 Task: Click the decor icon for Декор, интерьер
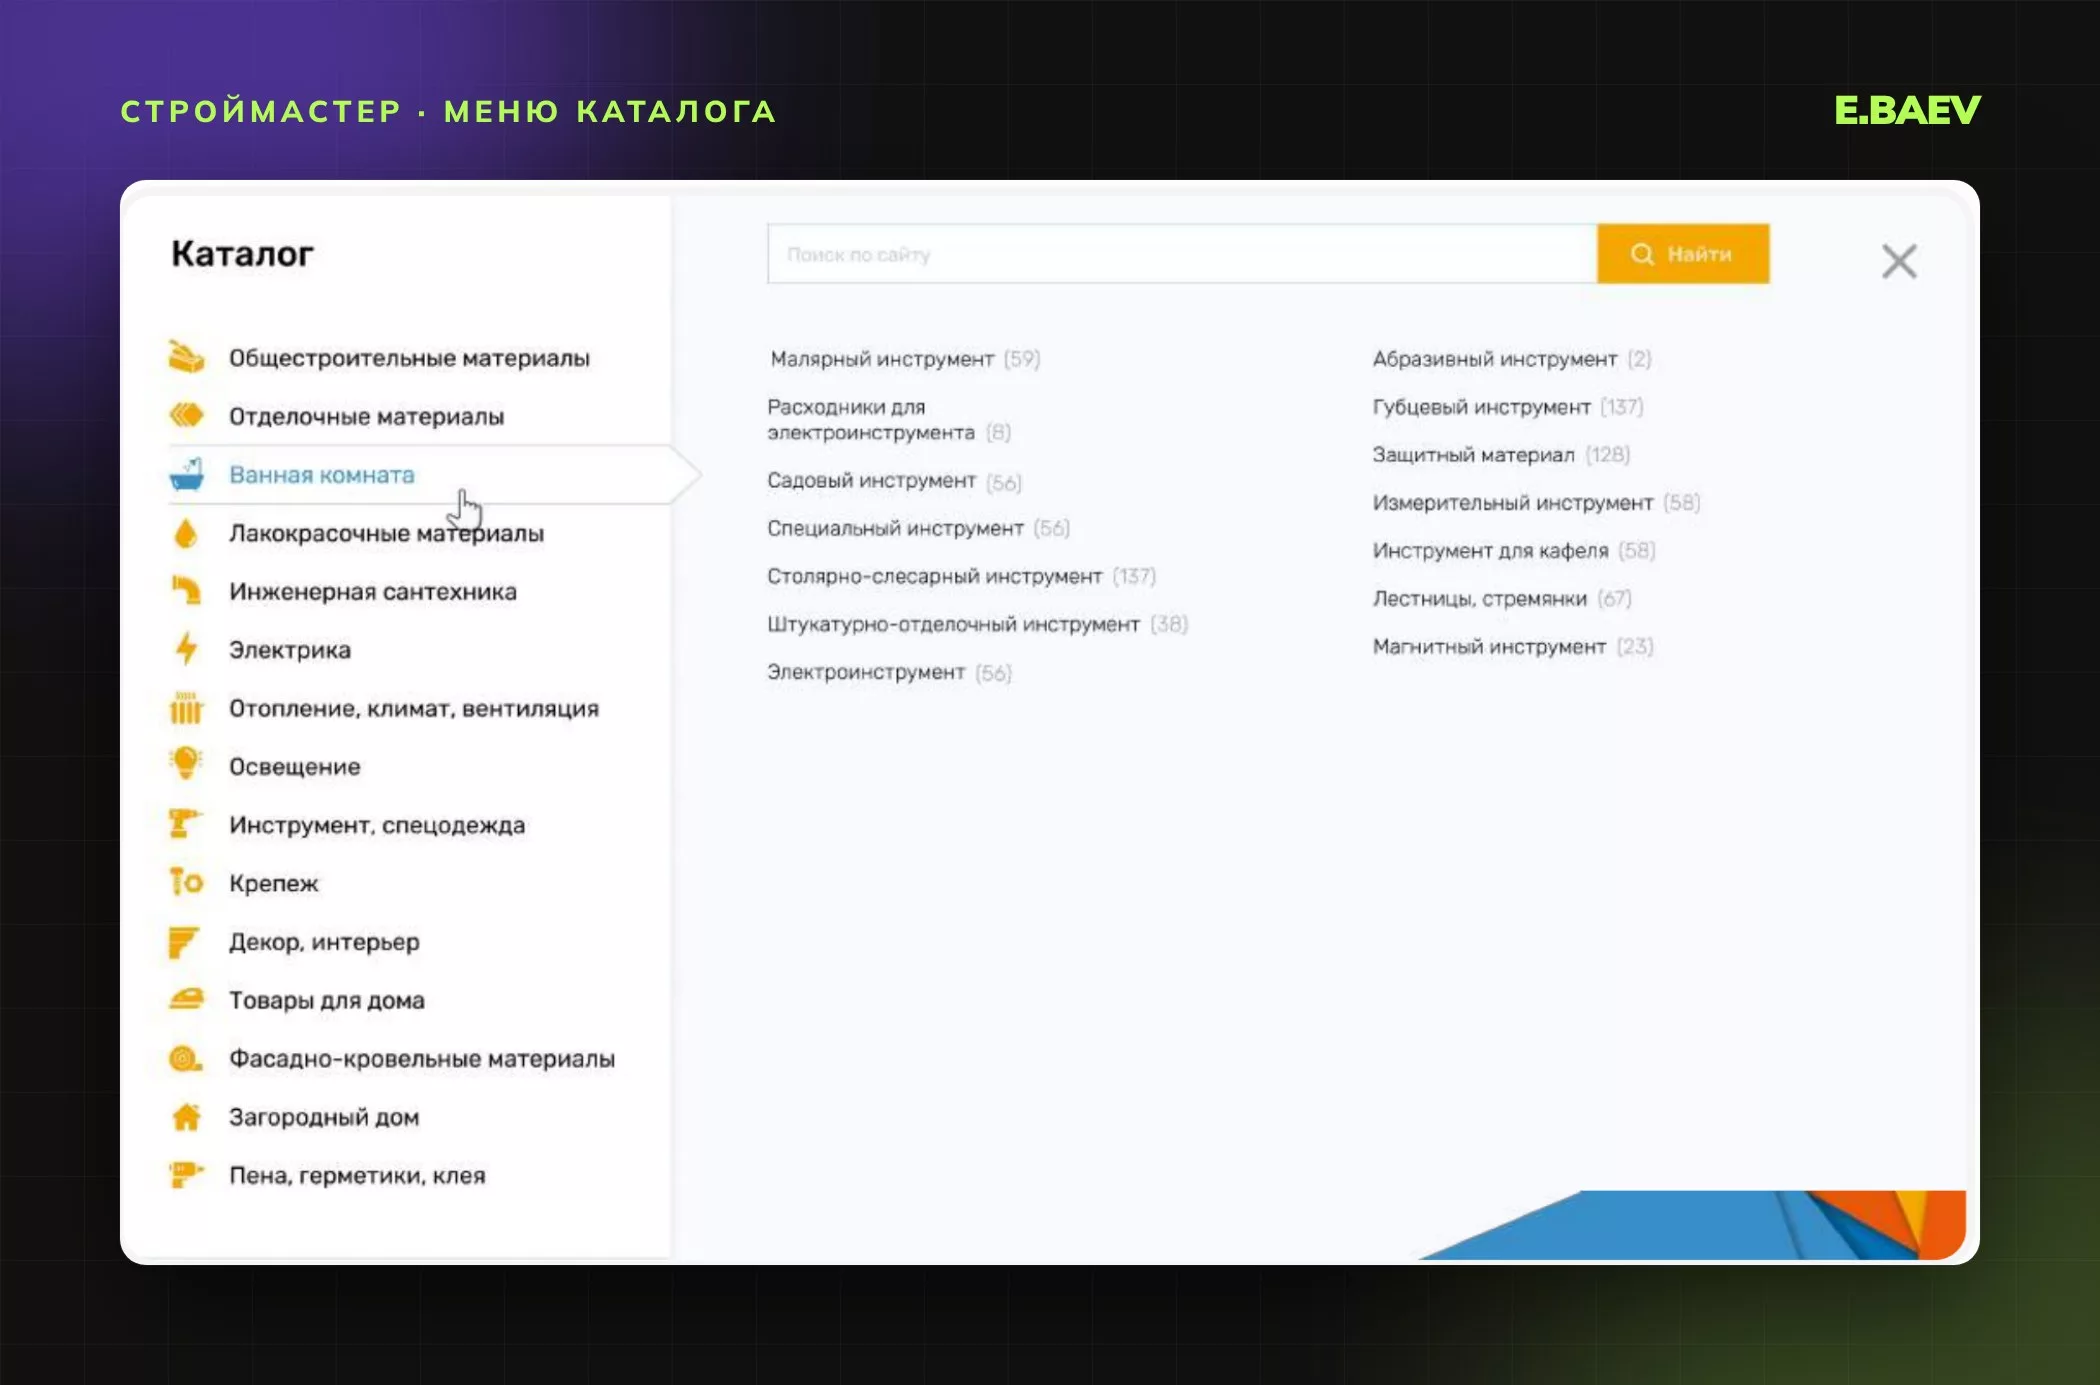click(x=186, y=941)
